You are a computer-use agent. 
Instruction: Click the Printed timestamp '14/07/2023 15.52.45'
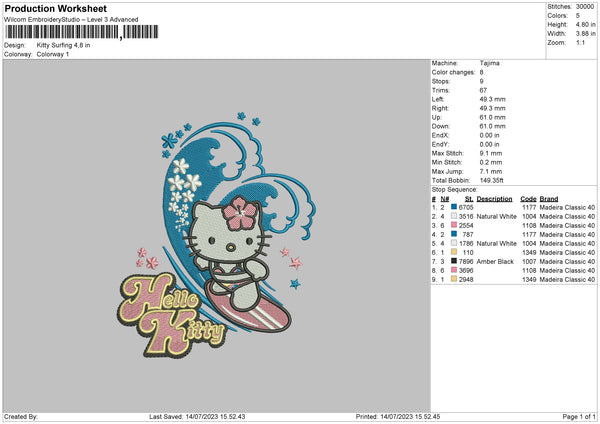click(410, 417)
